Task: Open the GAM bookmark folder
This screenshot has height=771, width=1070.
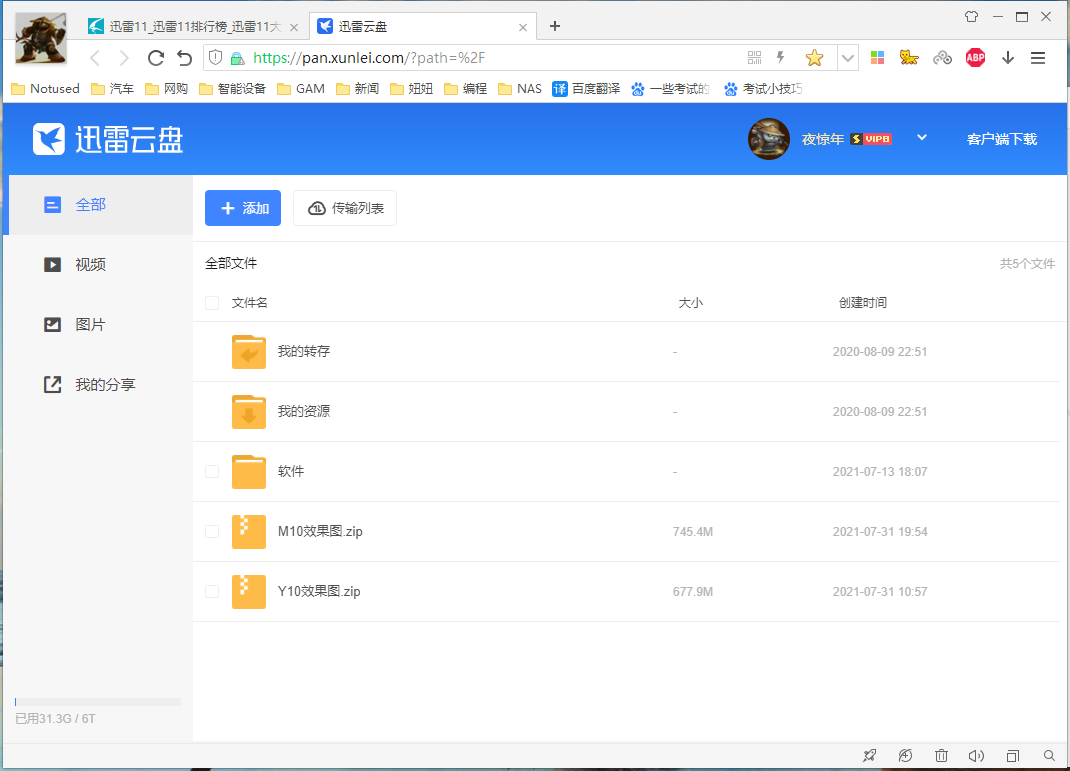Action: (301, 89)
